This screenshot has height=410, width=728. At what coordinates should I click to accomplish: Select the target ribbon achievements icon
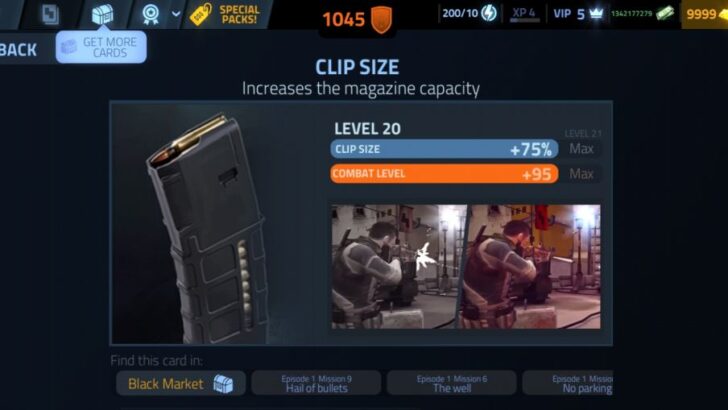[x=151, y=14]
